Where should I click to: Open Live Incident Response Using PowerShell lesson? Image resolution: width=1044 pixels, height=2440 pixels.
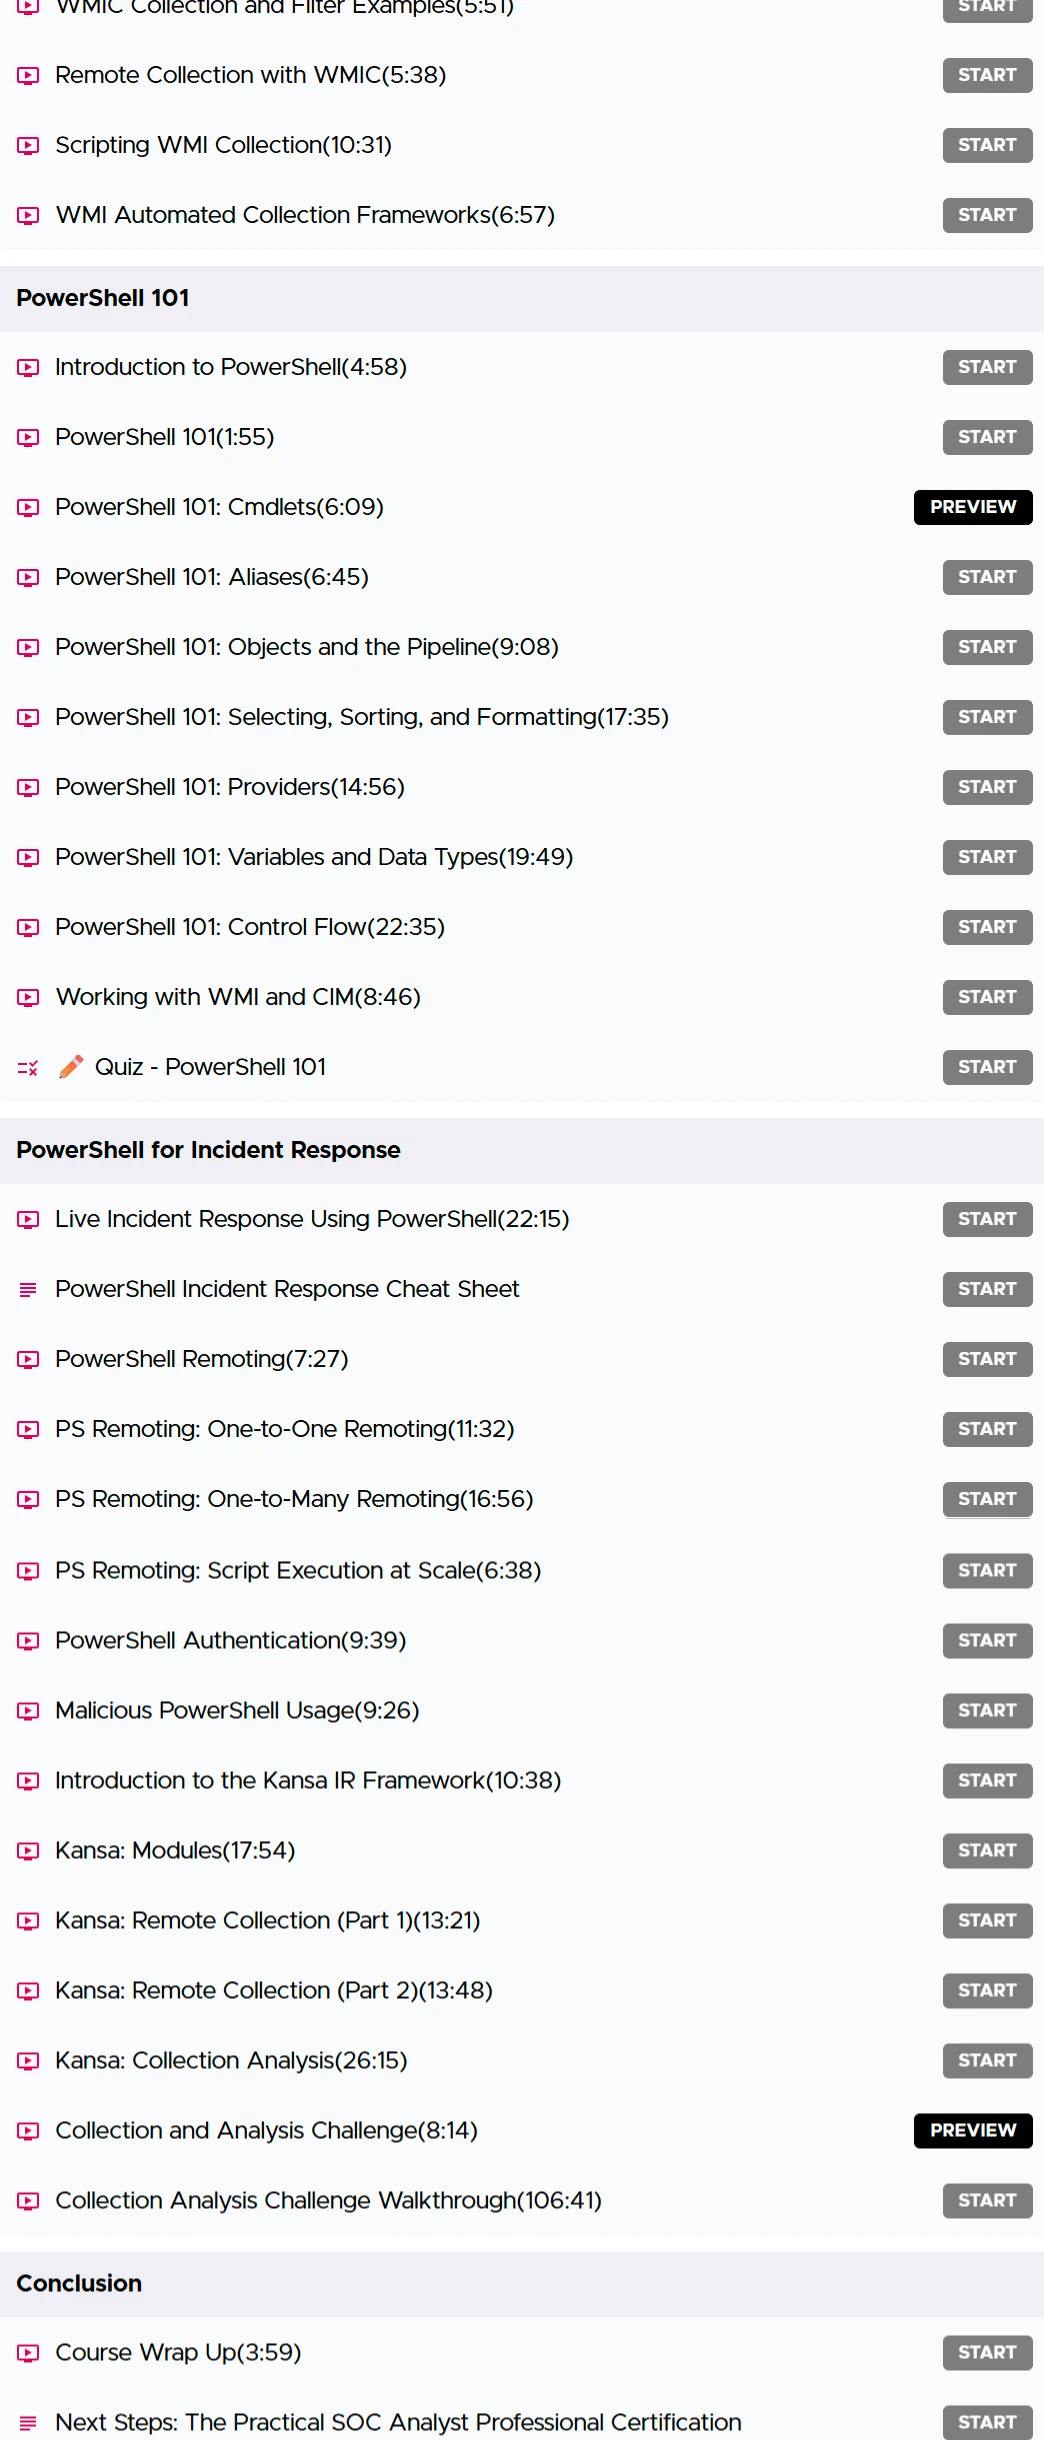[x=312, y=1219]
